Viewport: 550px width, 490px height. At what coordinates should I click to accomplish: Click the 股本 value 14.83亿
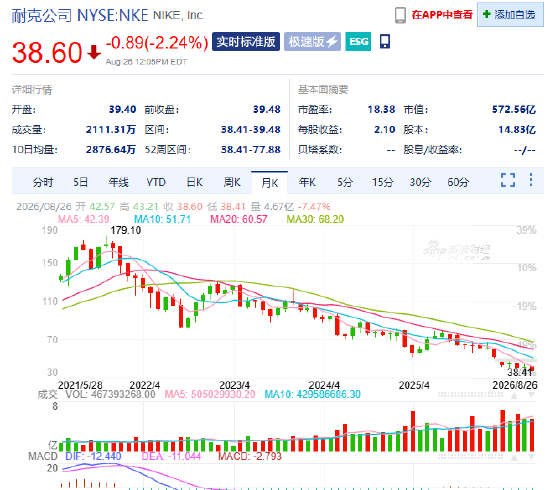pyautogui.click(x=517, y=130)
